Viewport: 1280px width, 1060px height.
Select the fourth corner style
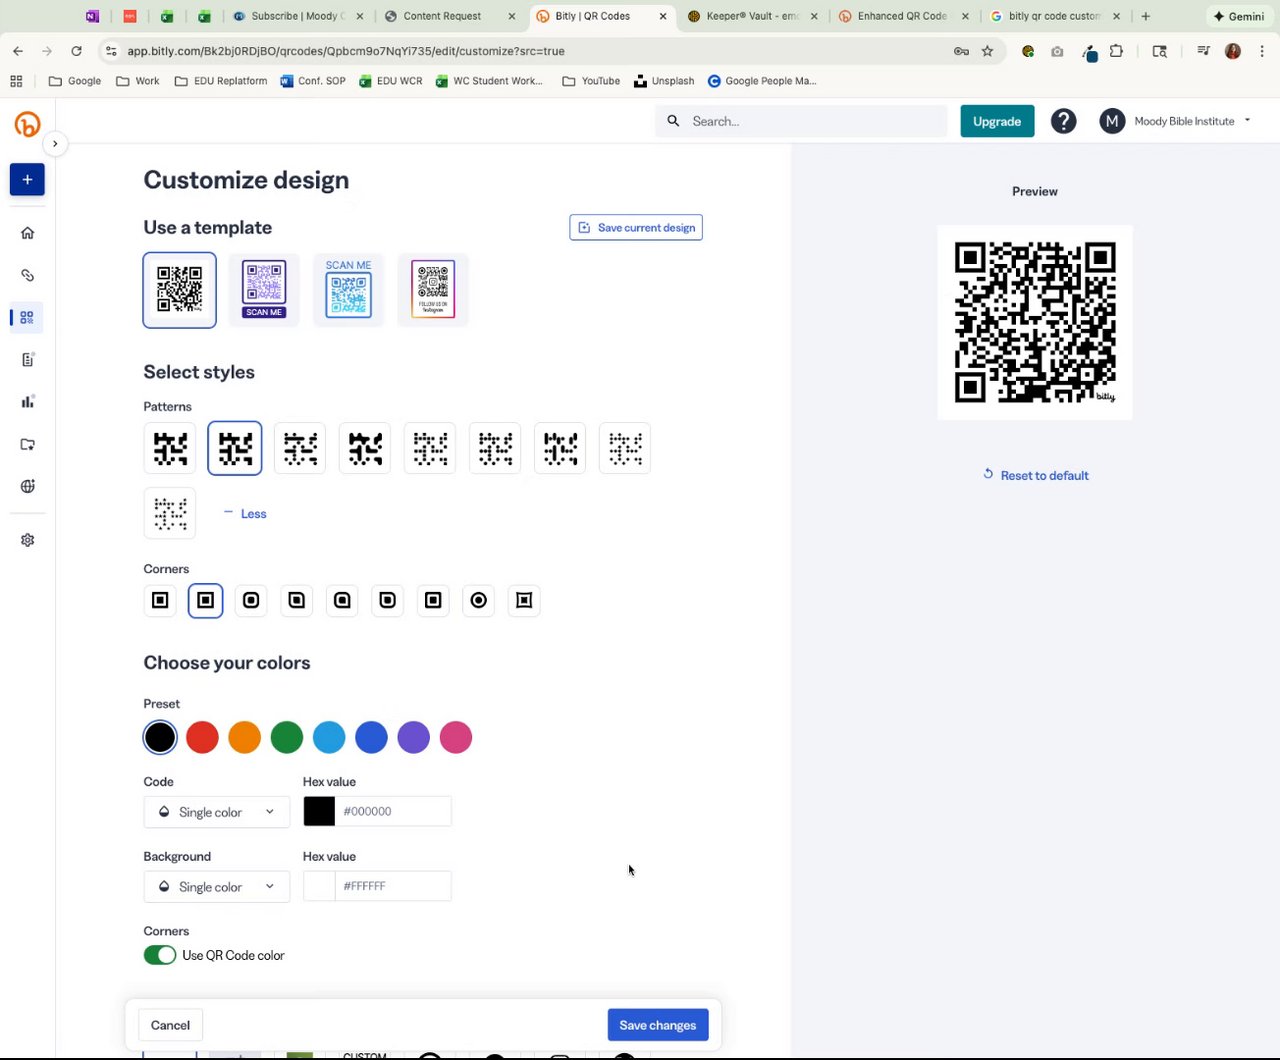(296, 600)
